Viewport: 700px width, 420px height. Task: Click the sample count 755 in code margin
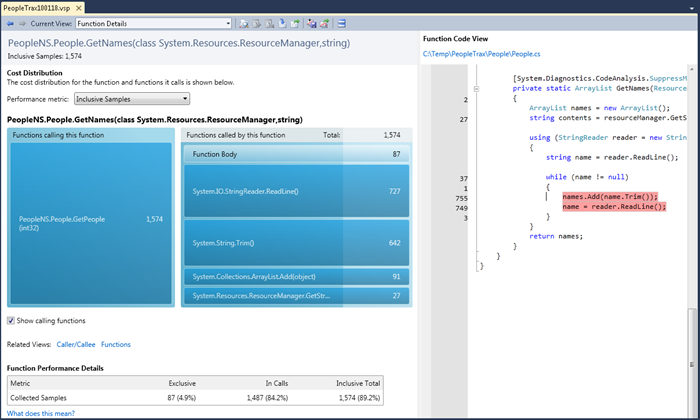(x=462, y=199)
